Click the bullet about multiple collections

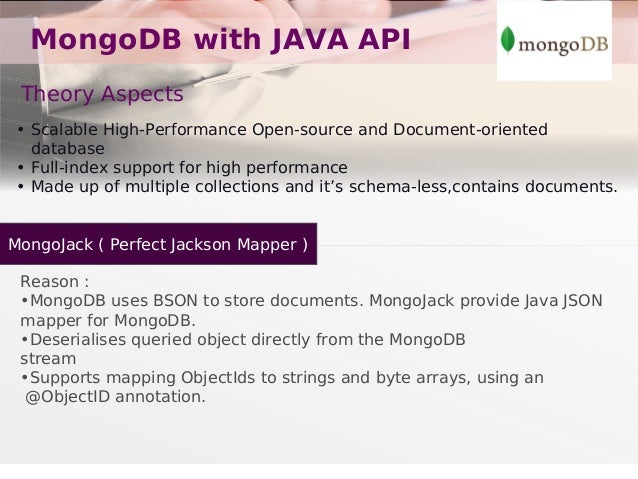tap(324, 186)
